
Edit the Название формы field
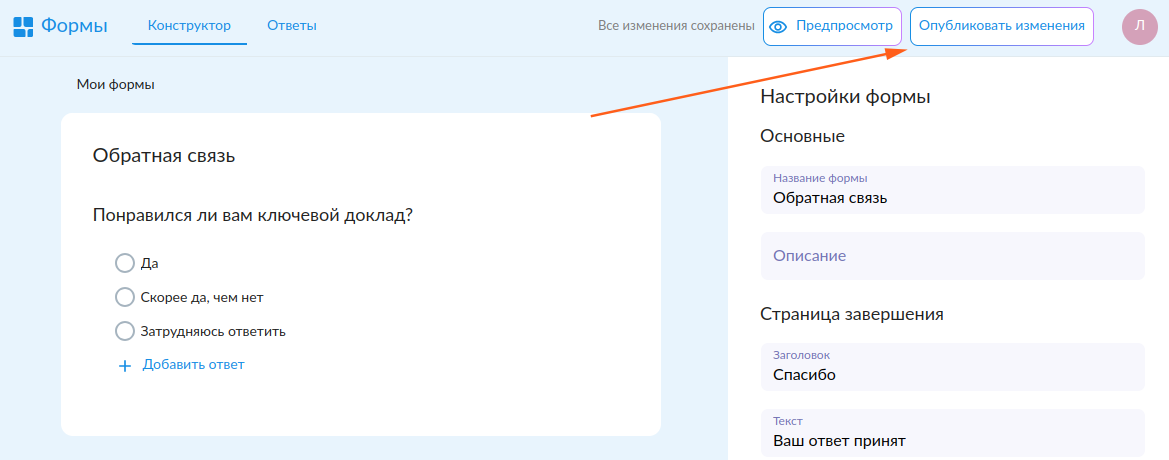[x=952, y=190]
